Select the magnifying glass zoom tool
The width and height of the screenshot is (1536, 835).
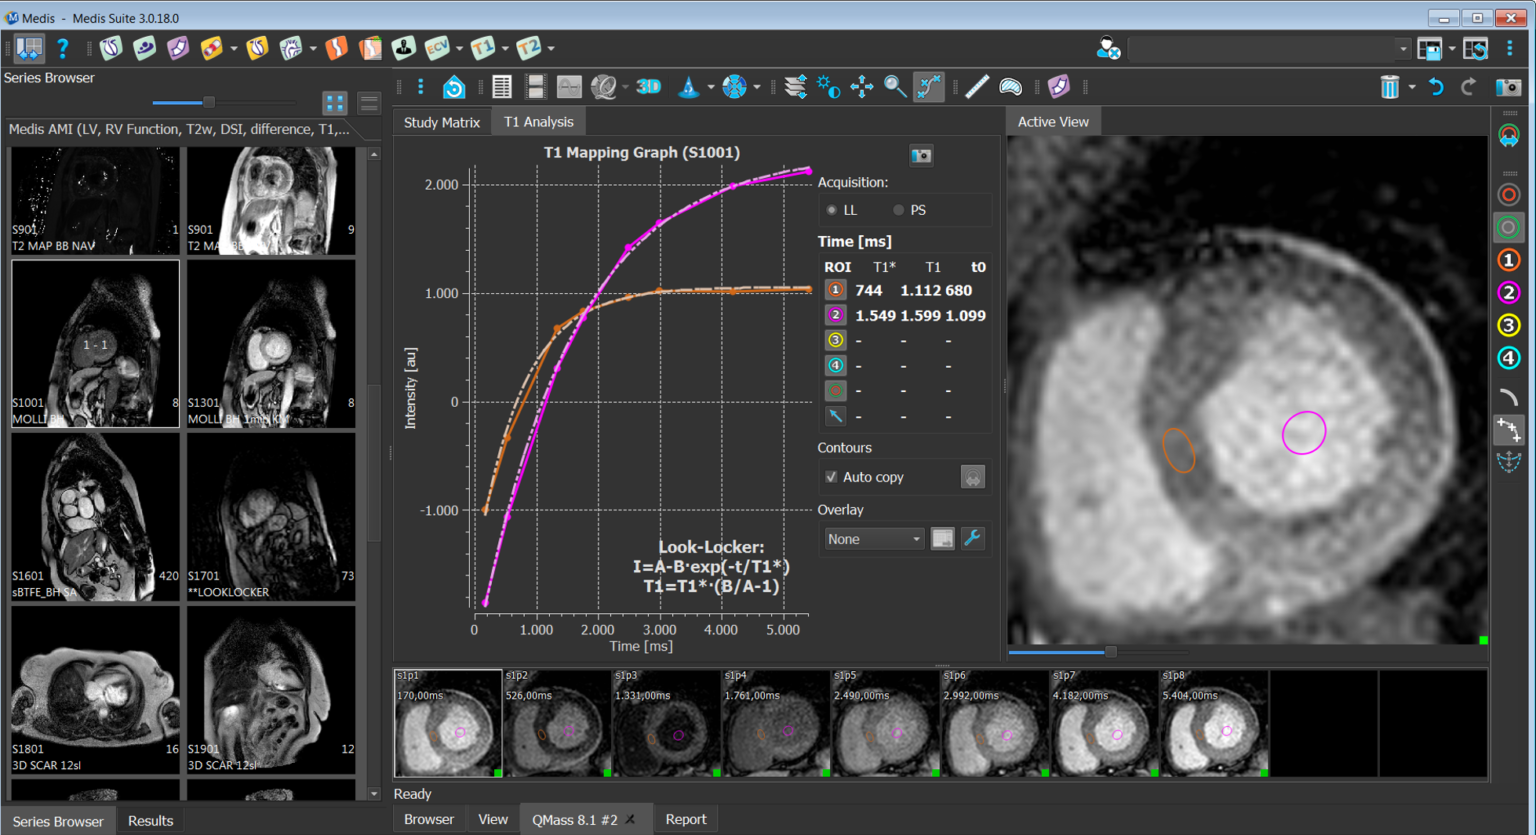click(x=895, y=87)
